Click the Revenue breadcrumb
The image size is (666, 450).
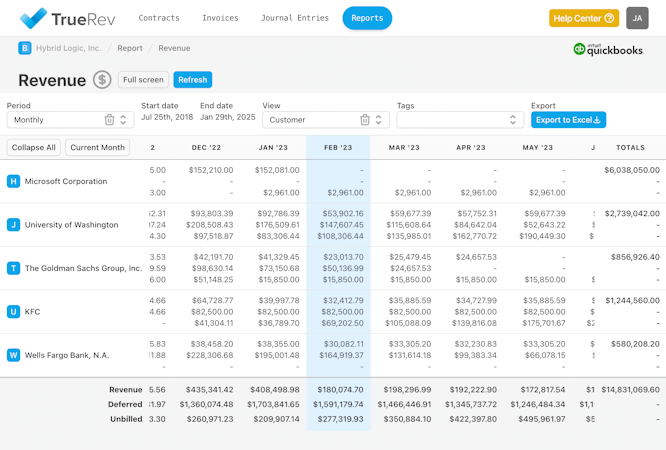(x=174, y=48)
